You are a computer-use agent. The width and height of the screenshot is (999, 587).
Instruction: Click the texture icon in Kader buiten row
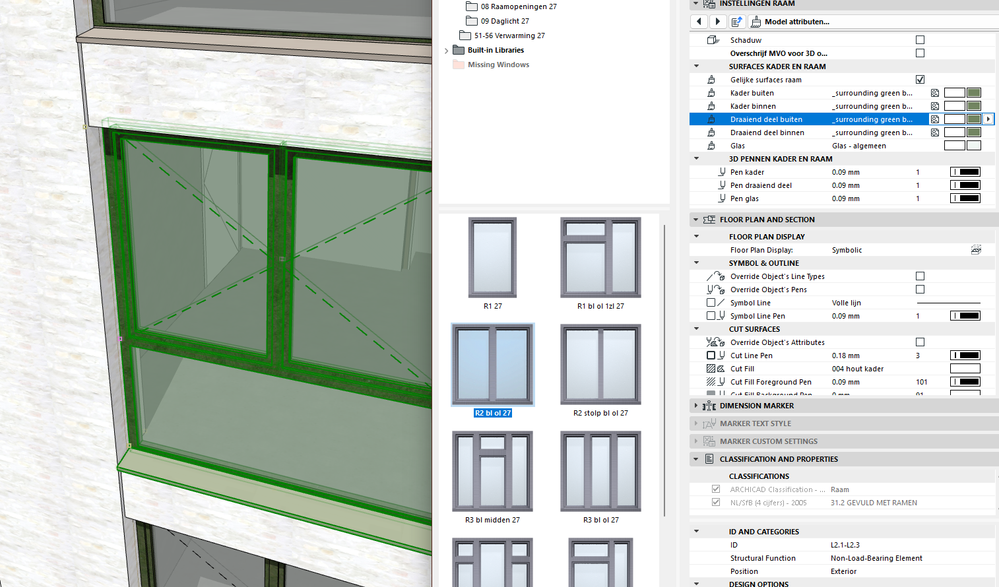(x=935, y=93)
